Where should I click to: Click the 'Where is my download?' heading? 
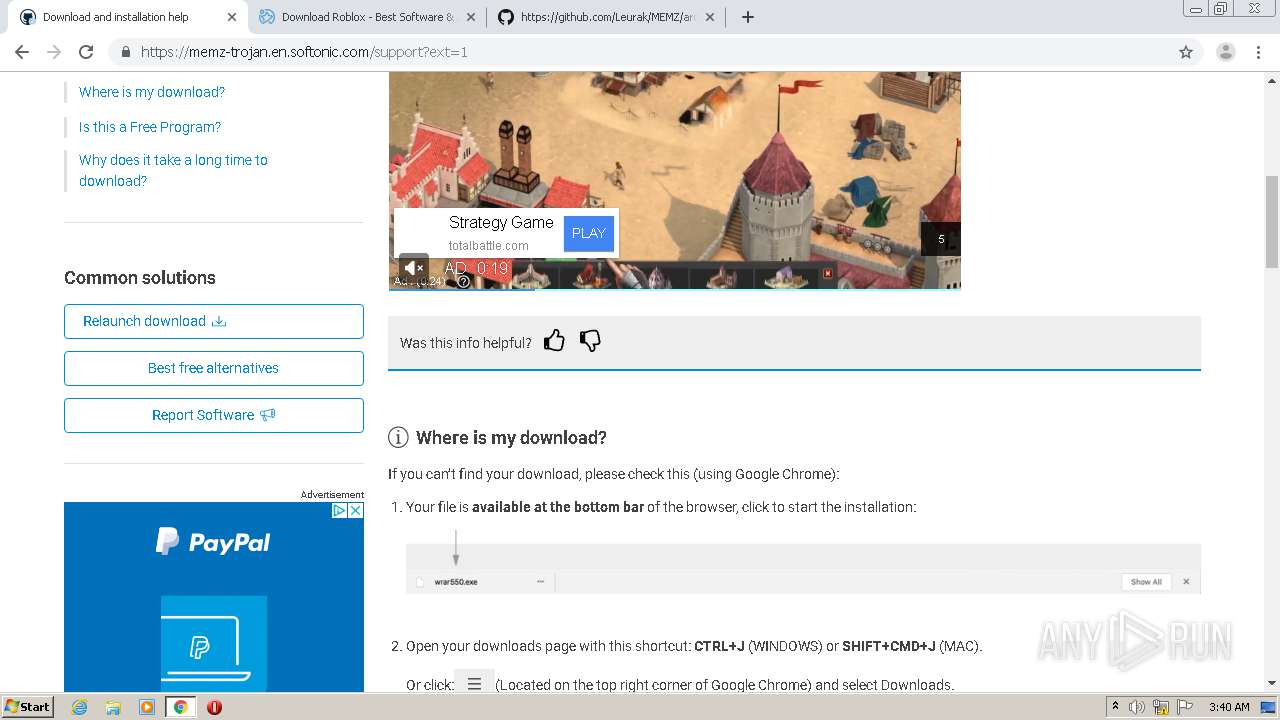coord(511,438)
